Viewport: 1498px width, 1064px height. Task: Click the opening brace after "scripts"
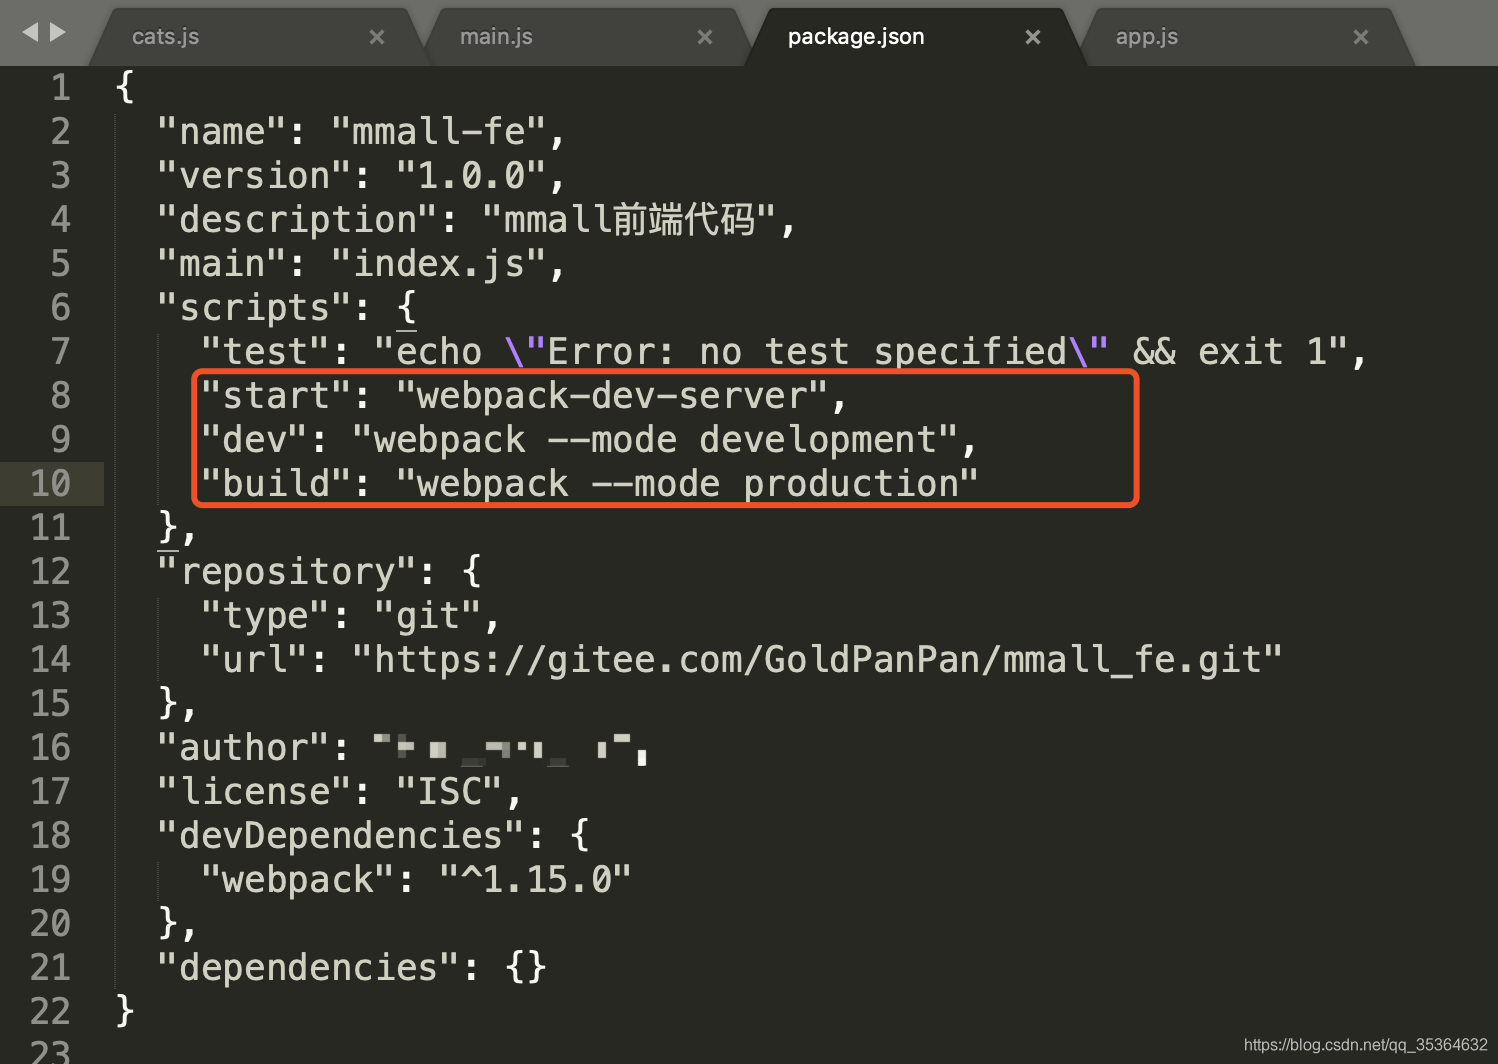pyautogui.click(x=406, y=307)
